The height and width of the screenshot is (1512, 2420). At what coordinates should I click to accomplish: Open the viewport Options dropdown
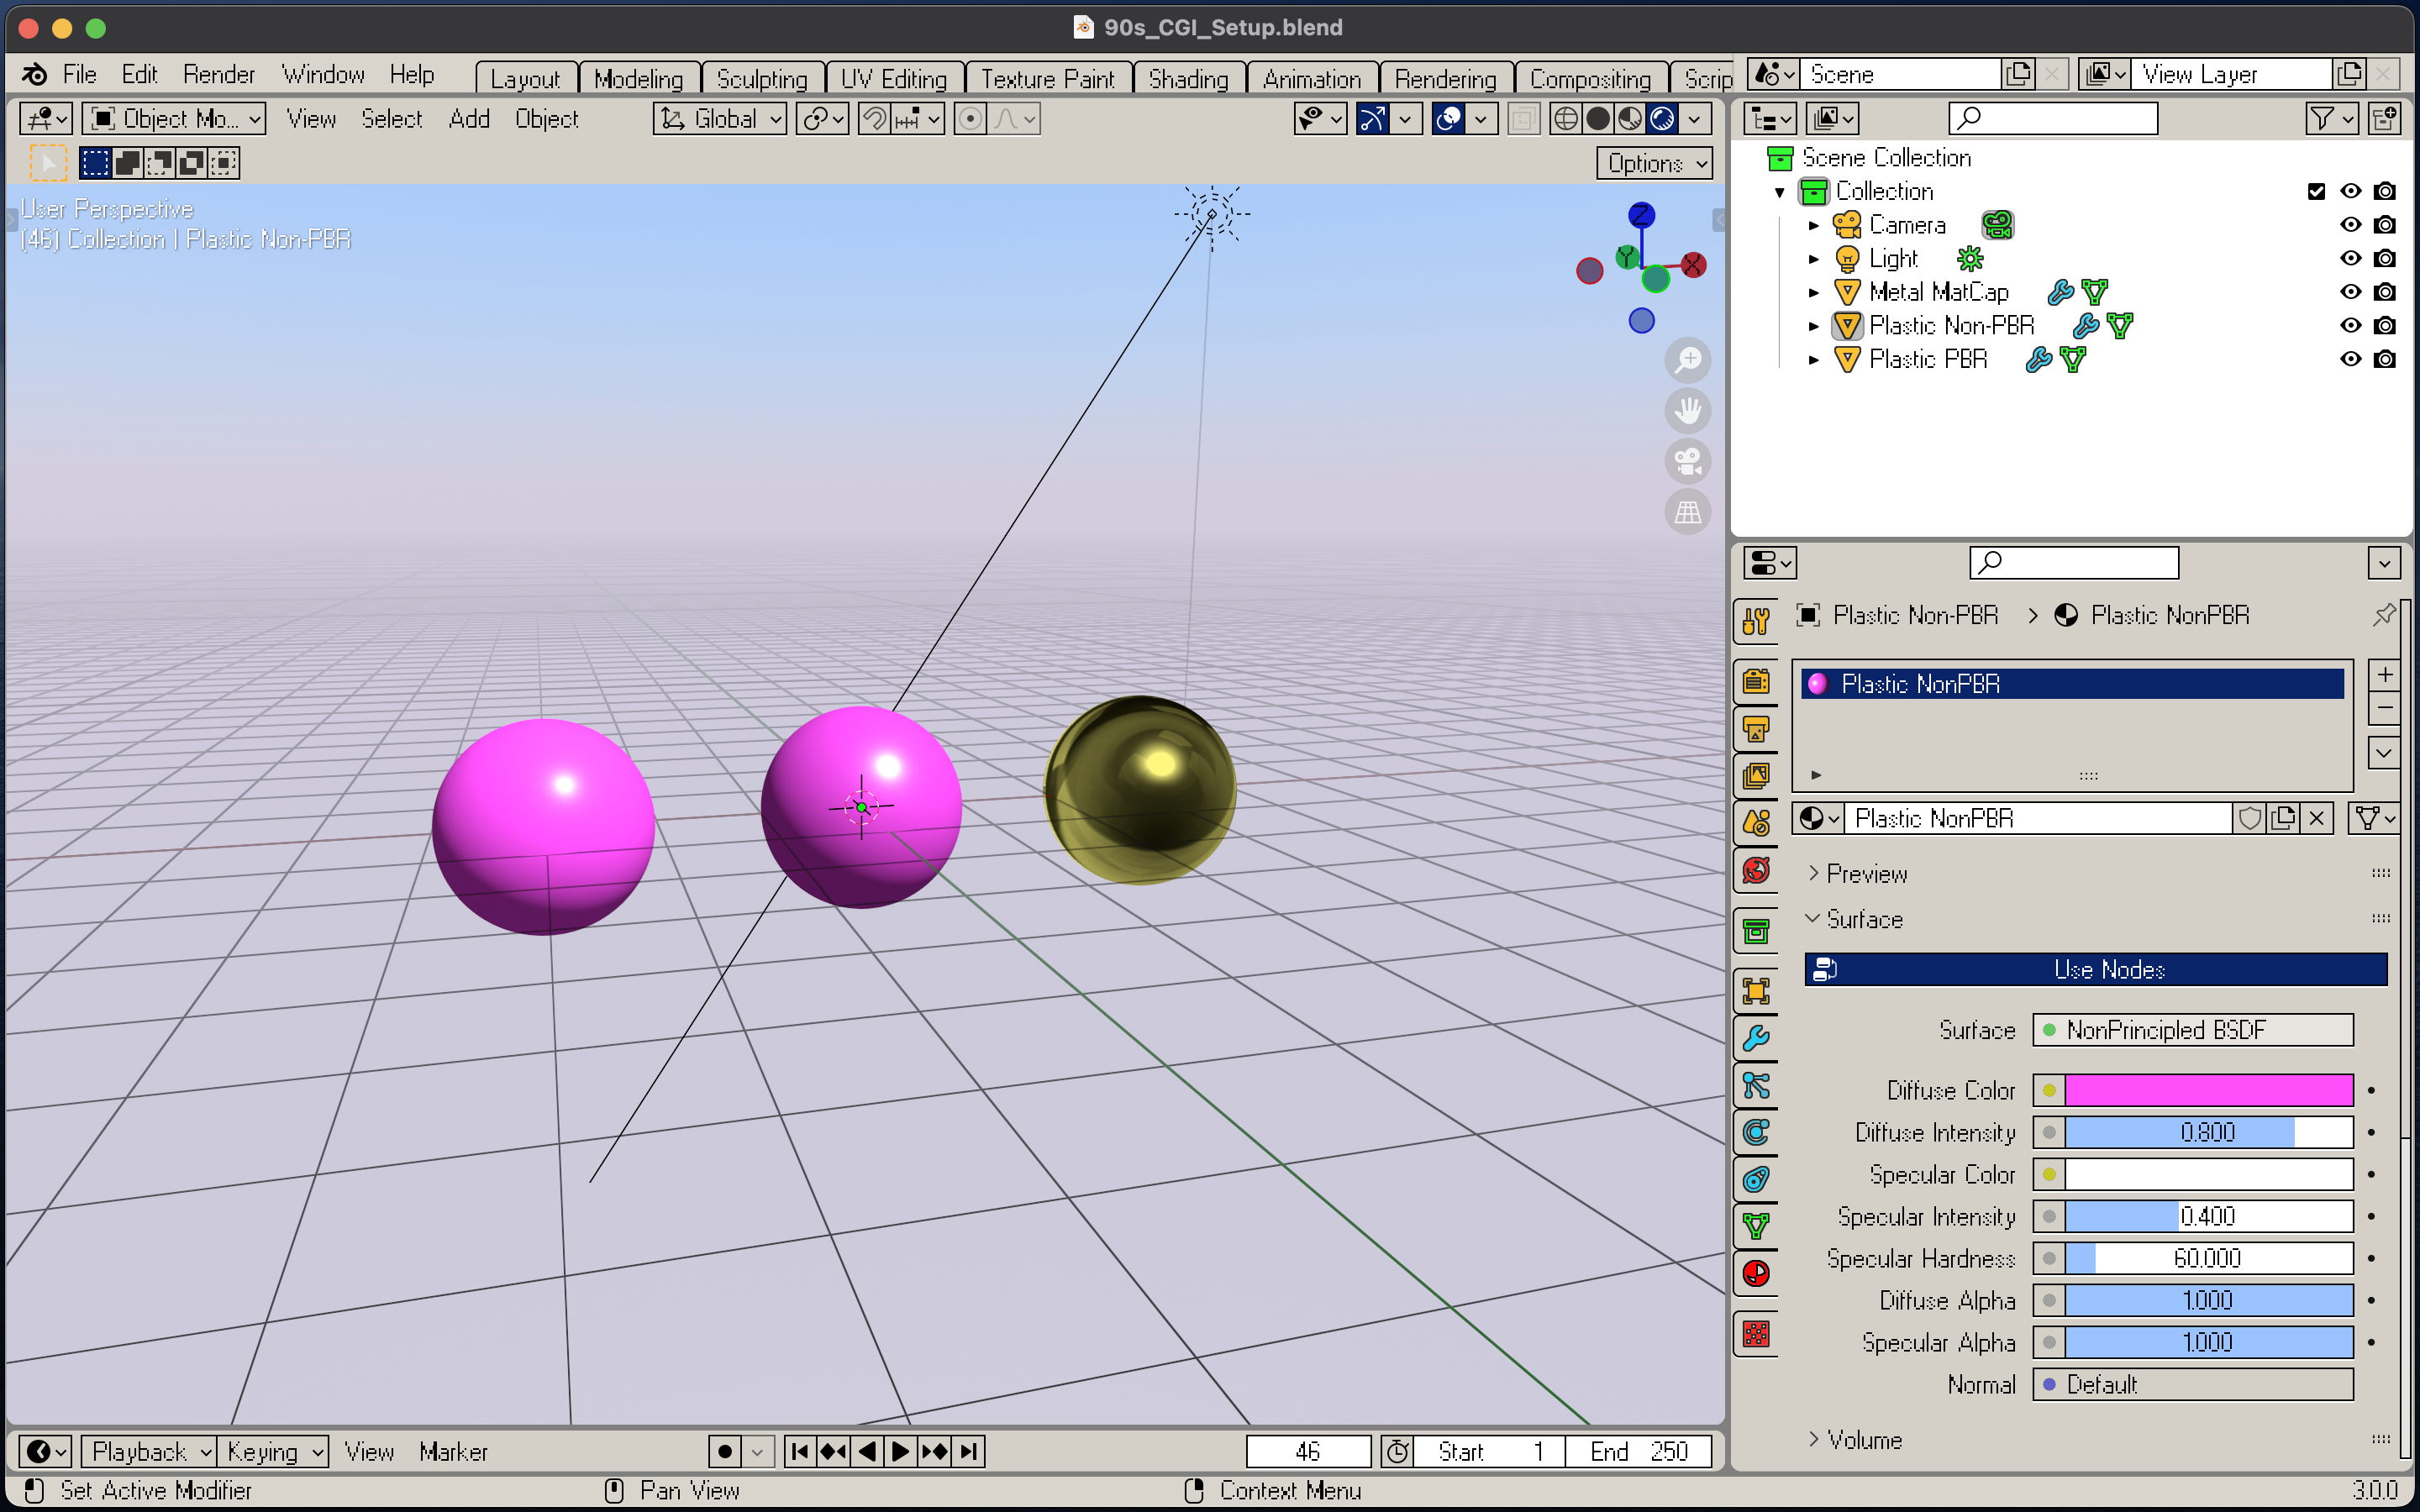1655,163
